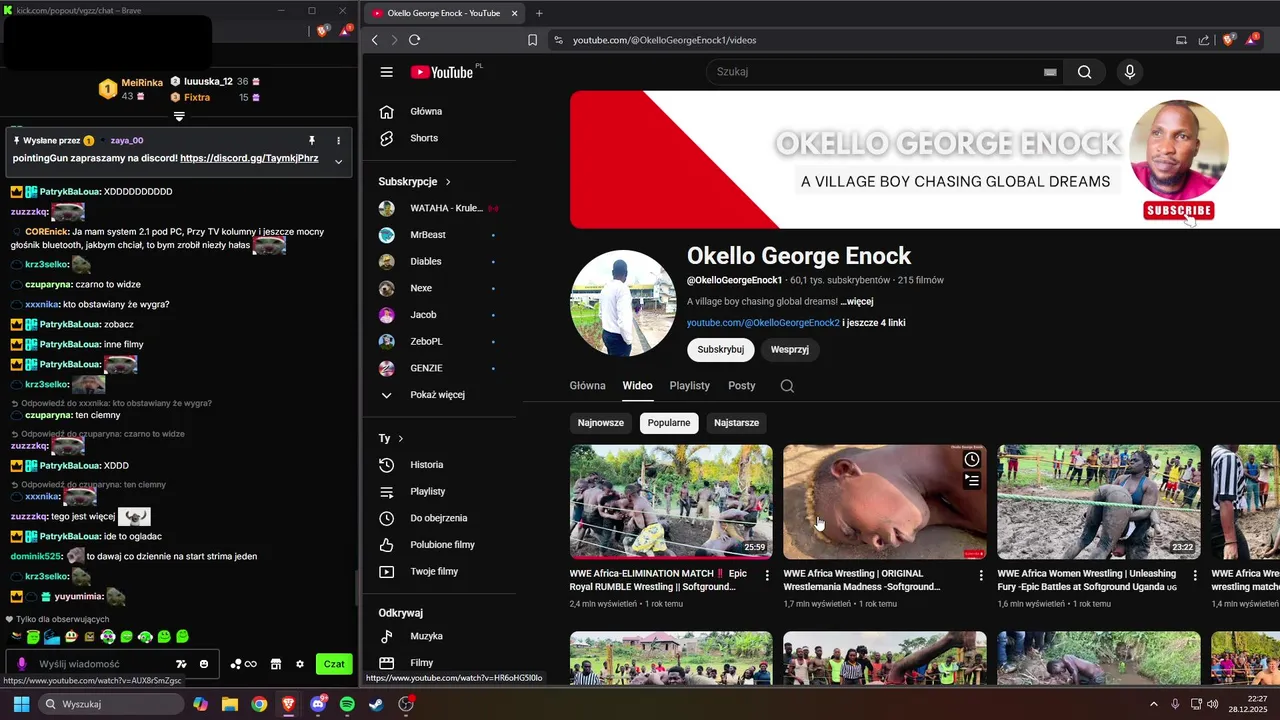Open Discord from the taskbar

click(318, 704)
